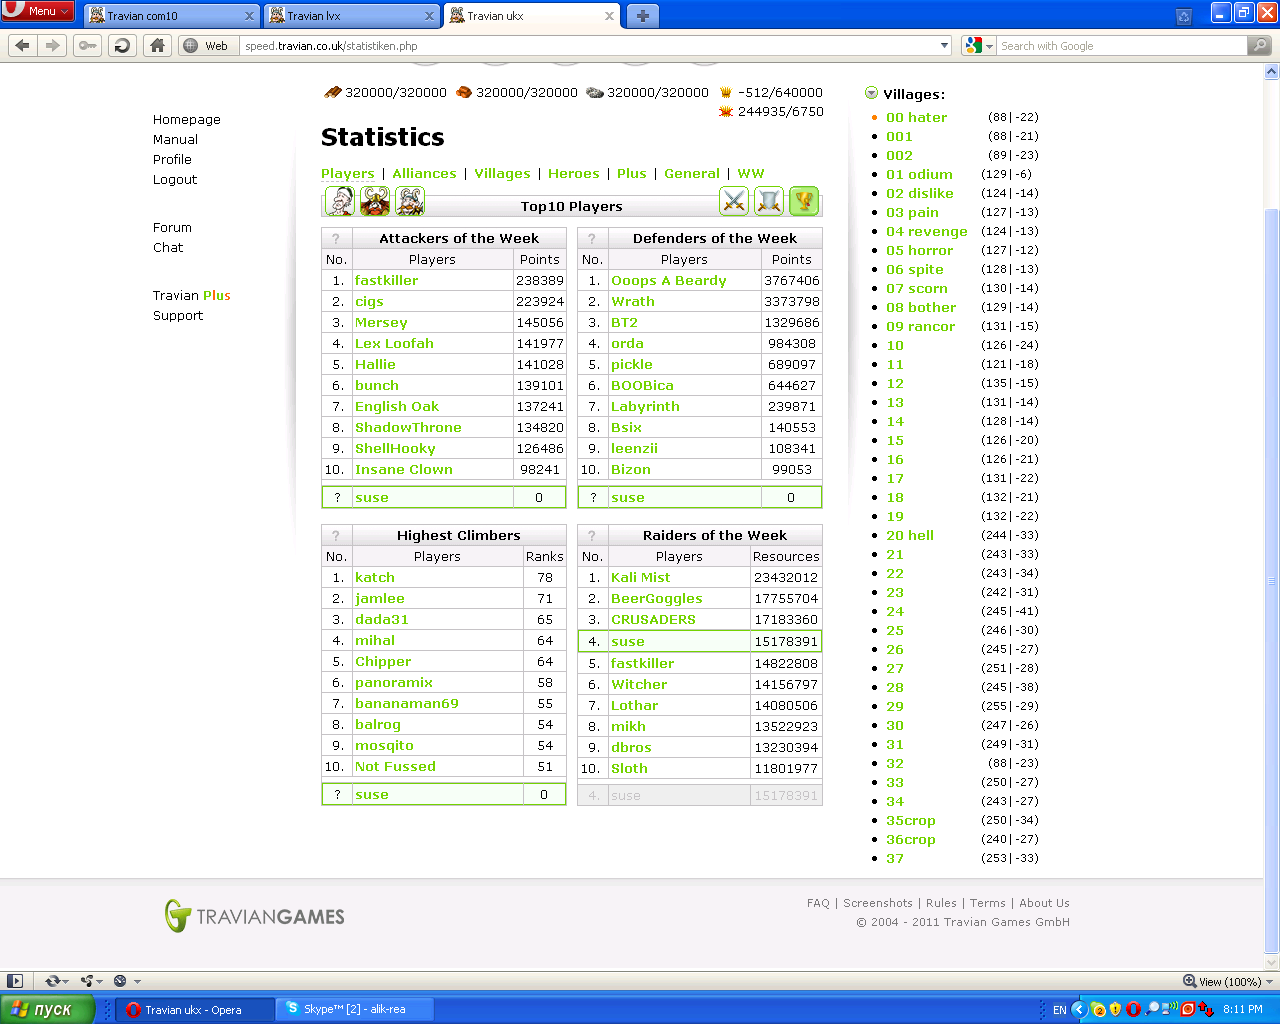Open the FAQ footer link
Viewport: 1280px width, 1024px height.
[x=818, y=903]
